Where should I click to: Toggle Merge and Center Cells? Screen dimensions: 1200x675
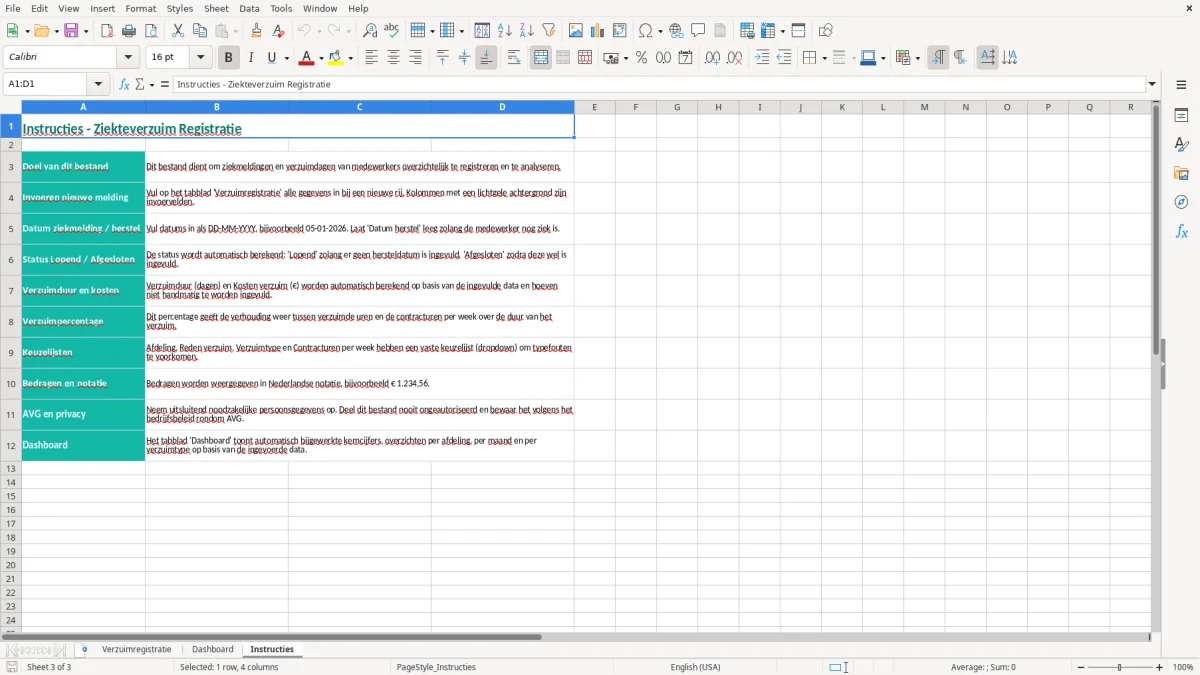tap(541, 58)
